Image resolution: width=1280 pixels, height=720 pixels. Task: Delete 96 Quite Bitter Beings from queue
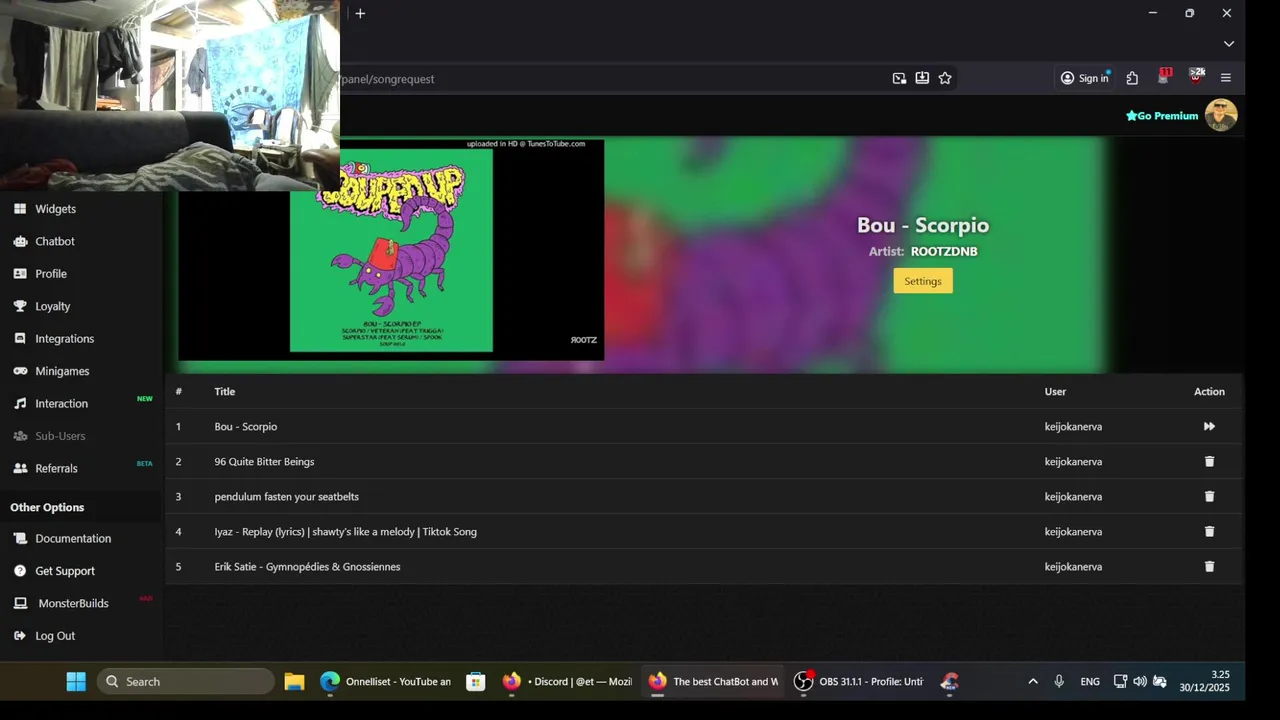(x=1209, y=462)
